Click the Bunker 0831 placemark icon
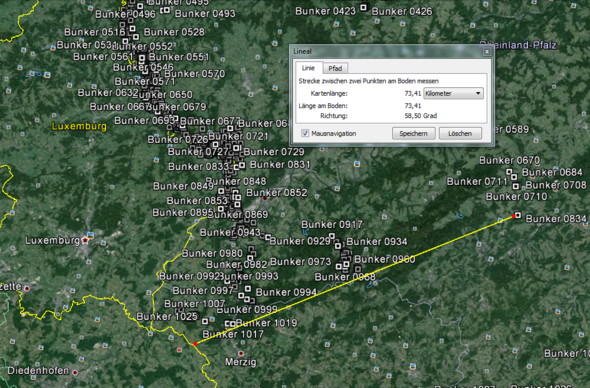This screenshot has height=388, width=590. (242, 165)
